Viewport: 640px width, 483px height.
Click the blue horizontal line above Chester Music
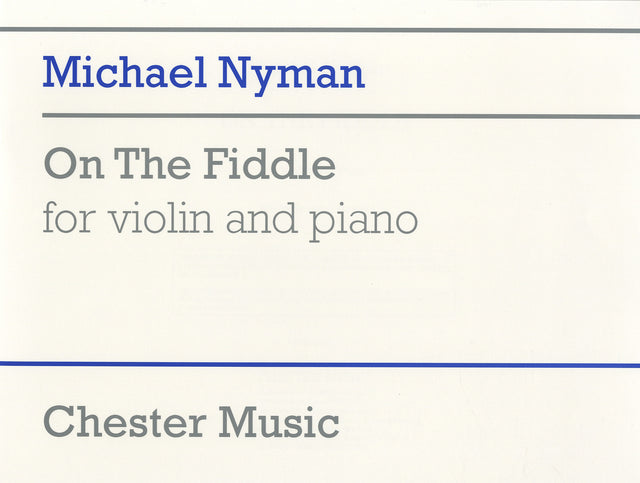[x=320, y=364]
